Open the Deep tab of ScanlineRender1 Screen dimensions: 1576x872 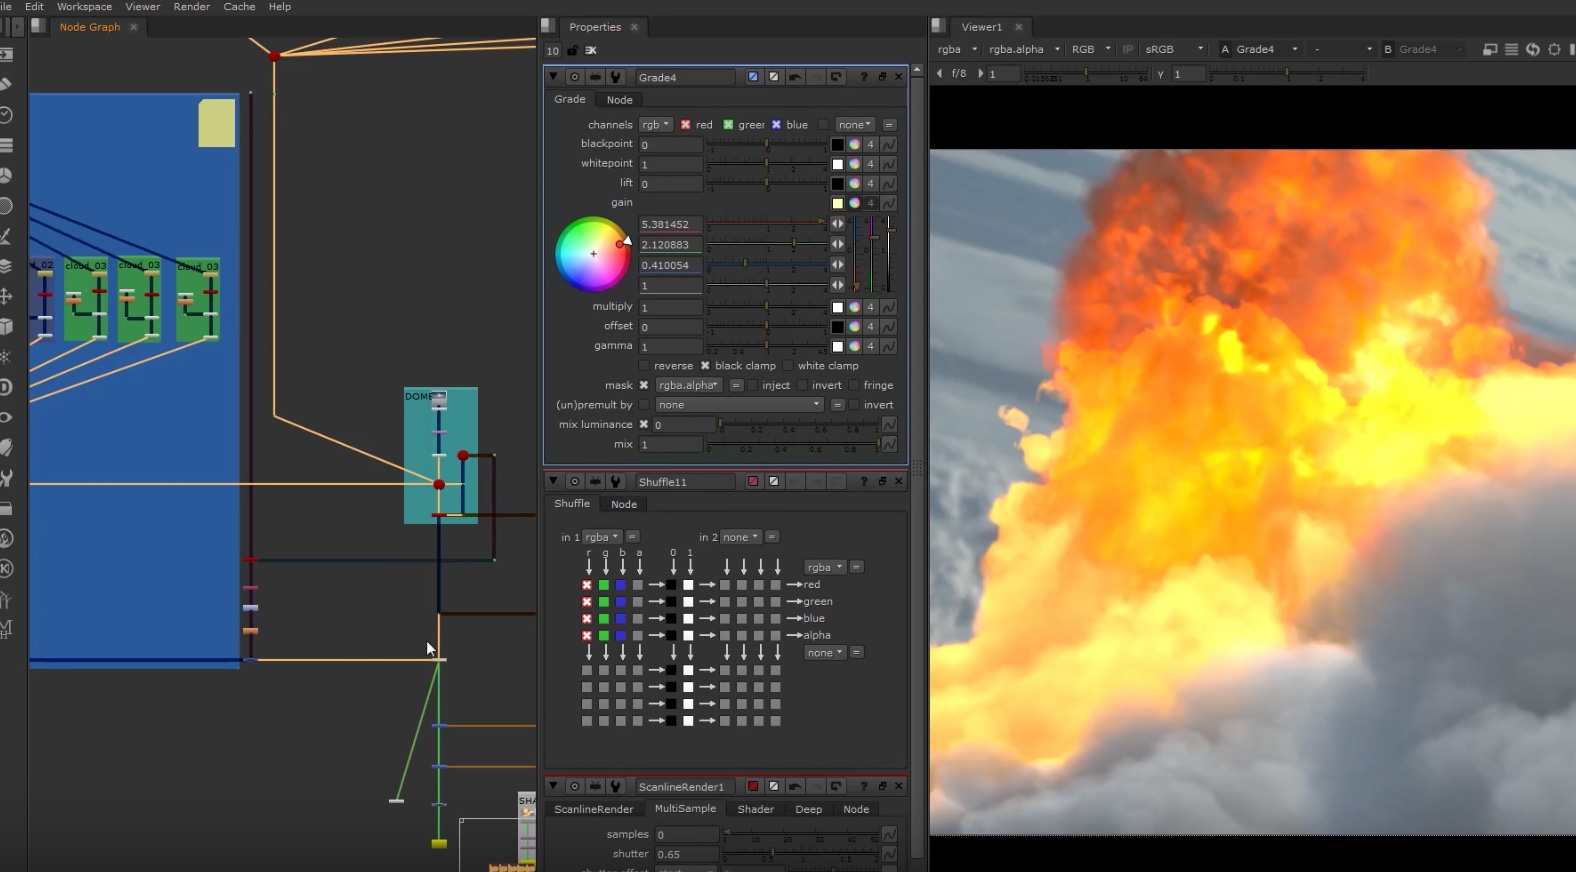point(808,809)
